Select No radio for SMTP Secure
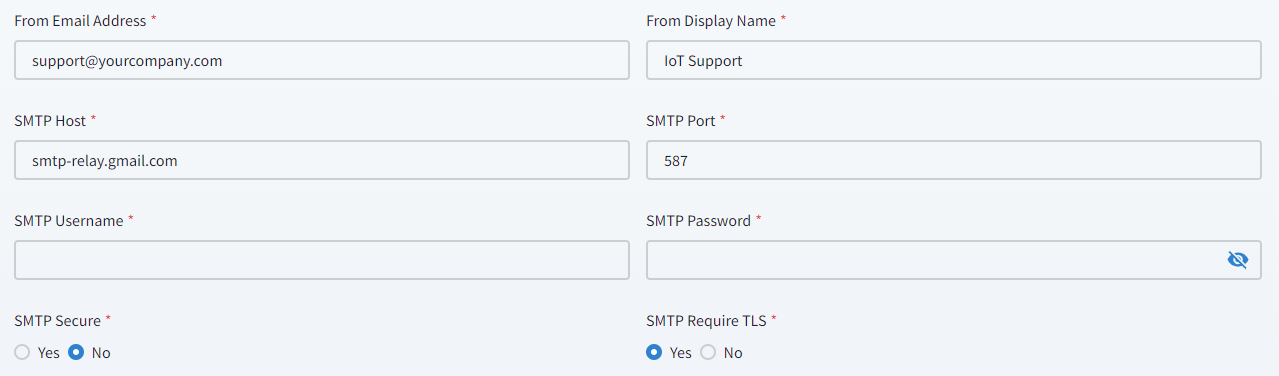Image resolution: width=1279 pixels, height=376 pixels. point(76,352)
